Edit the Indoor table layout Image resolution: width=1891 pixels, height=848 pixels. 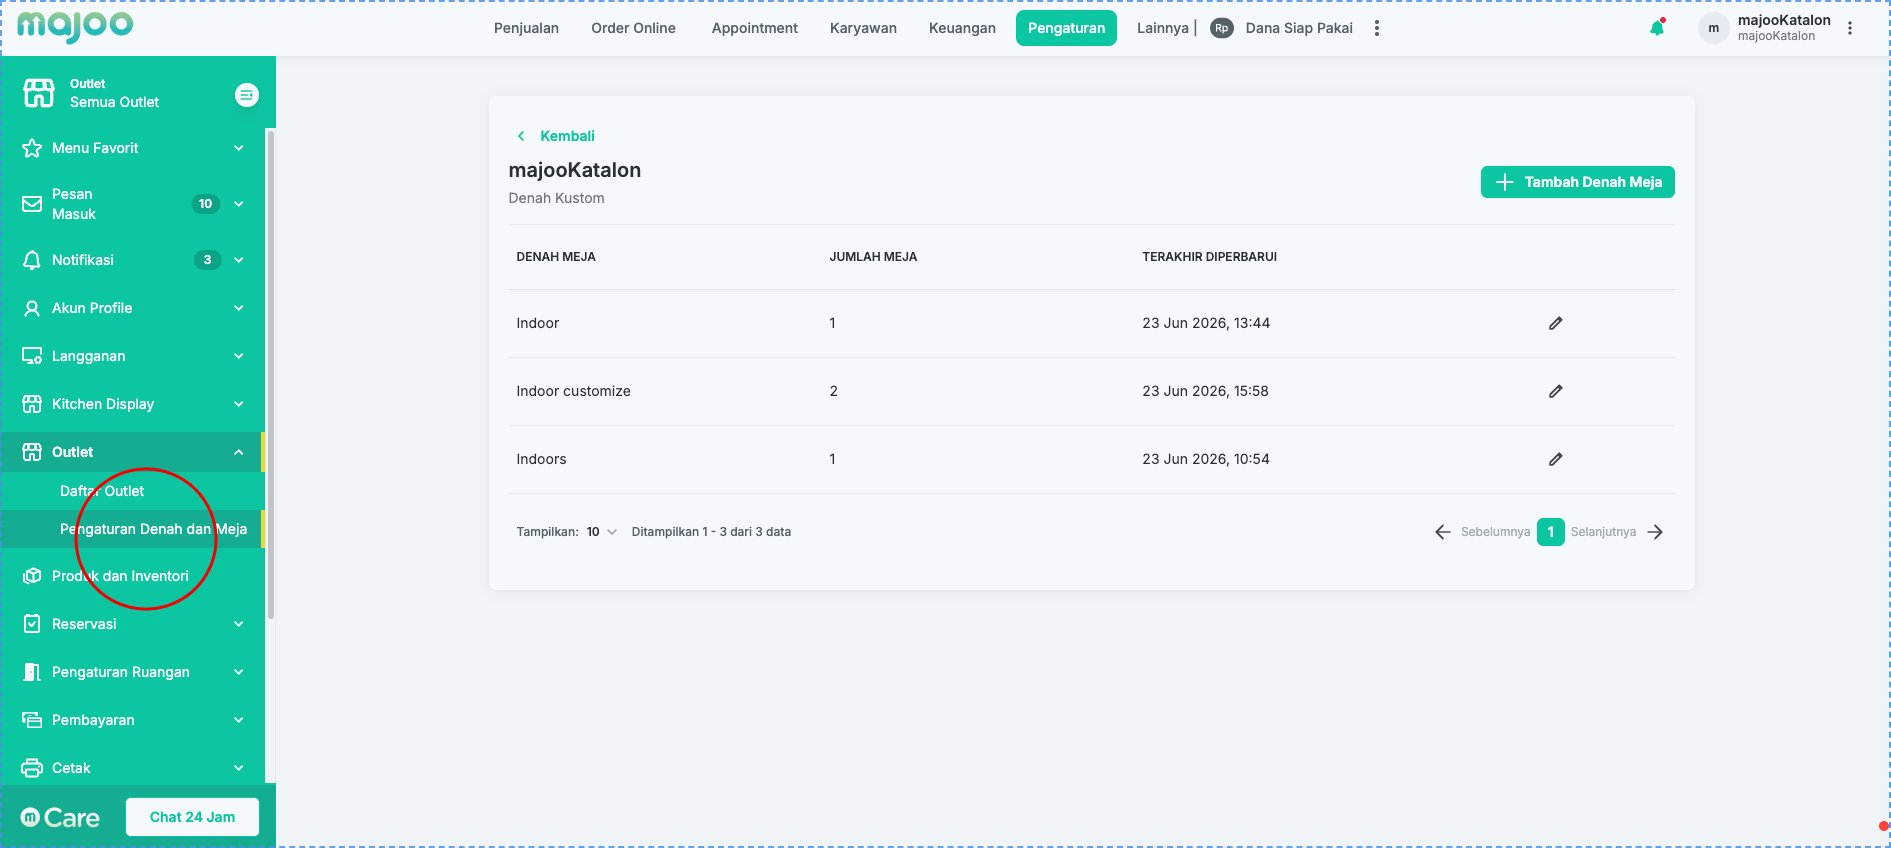pyautogui.click(x=1555, y=323)
